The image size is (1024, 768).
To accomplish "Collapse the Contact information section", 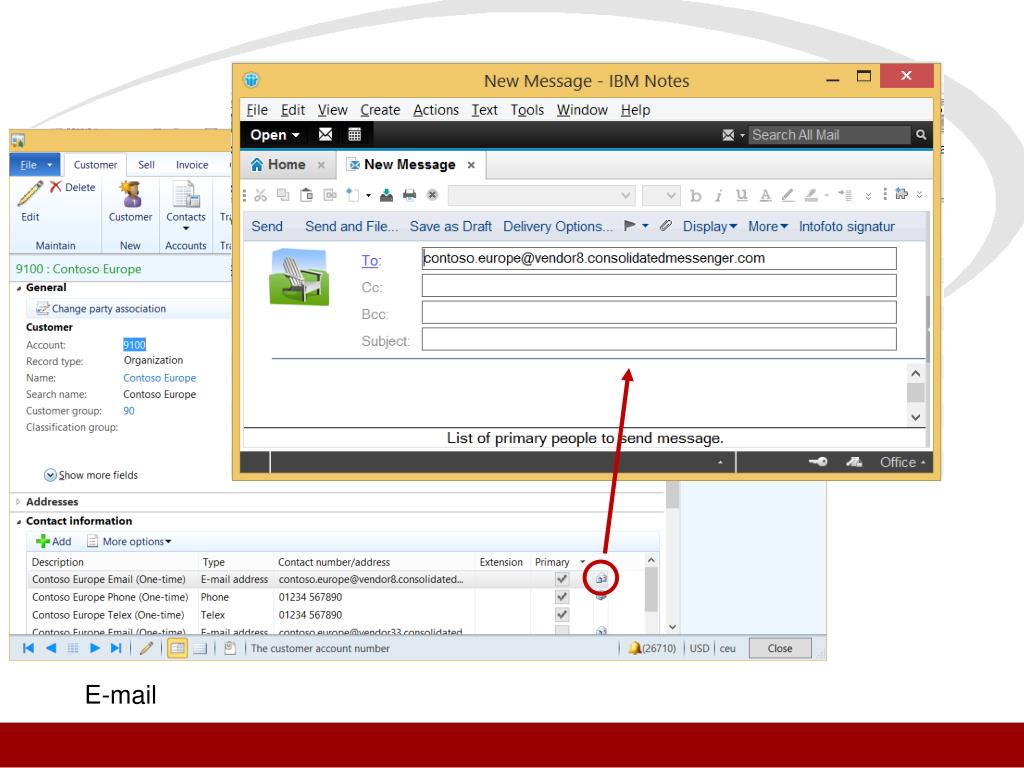I will [x=19, y=521].
